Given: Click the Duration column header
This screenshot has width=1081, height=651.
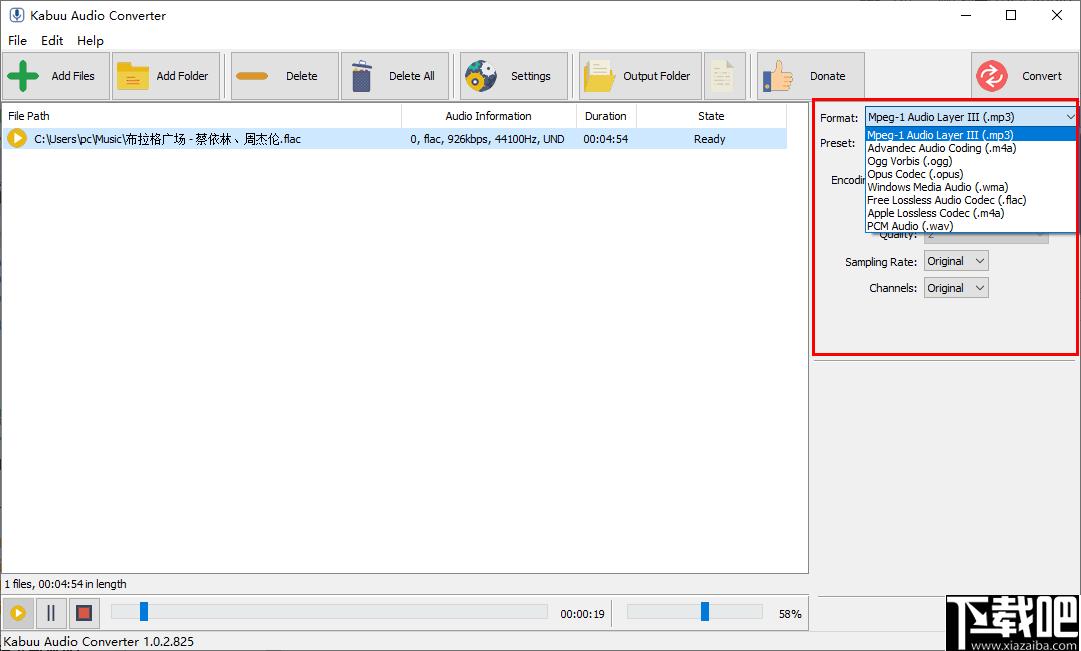Looking at the screenshot, I should pyautogui.click(x=606, y=116).
